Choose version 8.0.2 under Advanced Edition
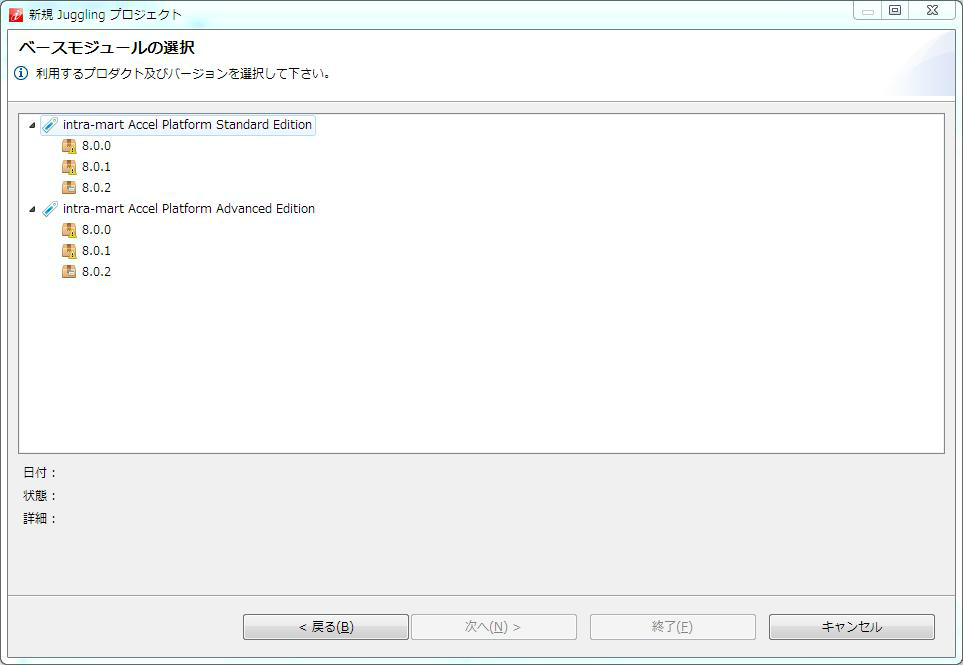The height and width of the screenshot is (665, 963). coord(96,272)
